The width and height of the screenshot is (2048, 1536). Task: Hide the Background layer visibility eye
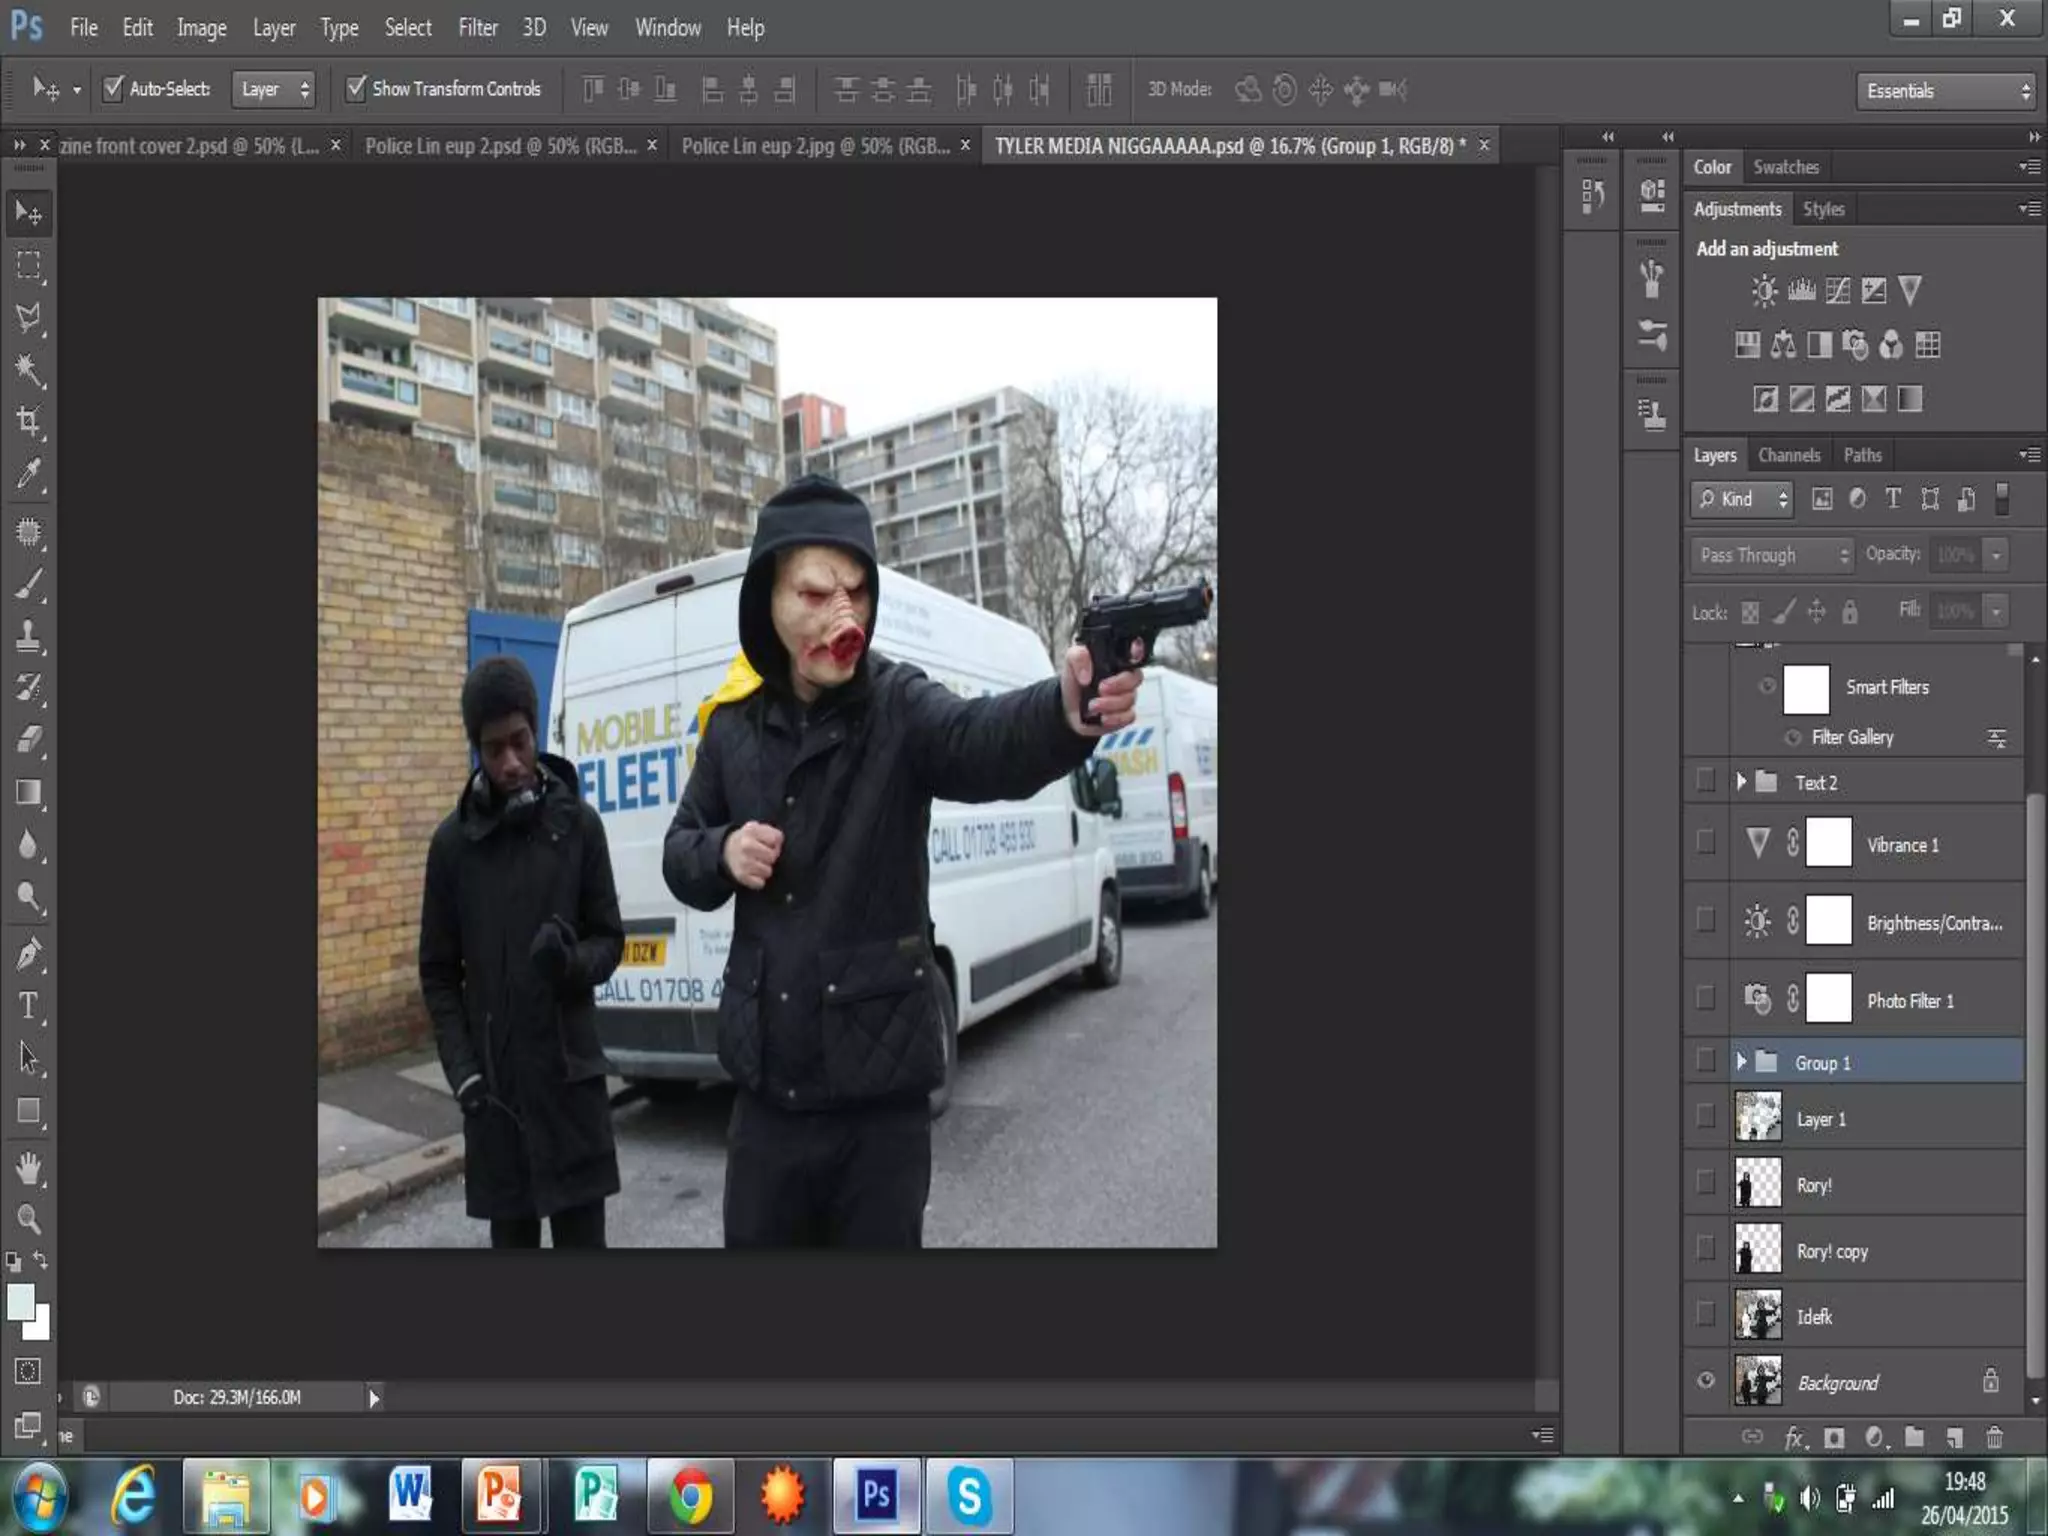tap(1706, 1381)
